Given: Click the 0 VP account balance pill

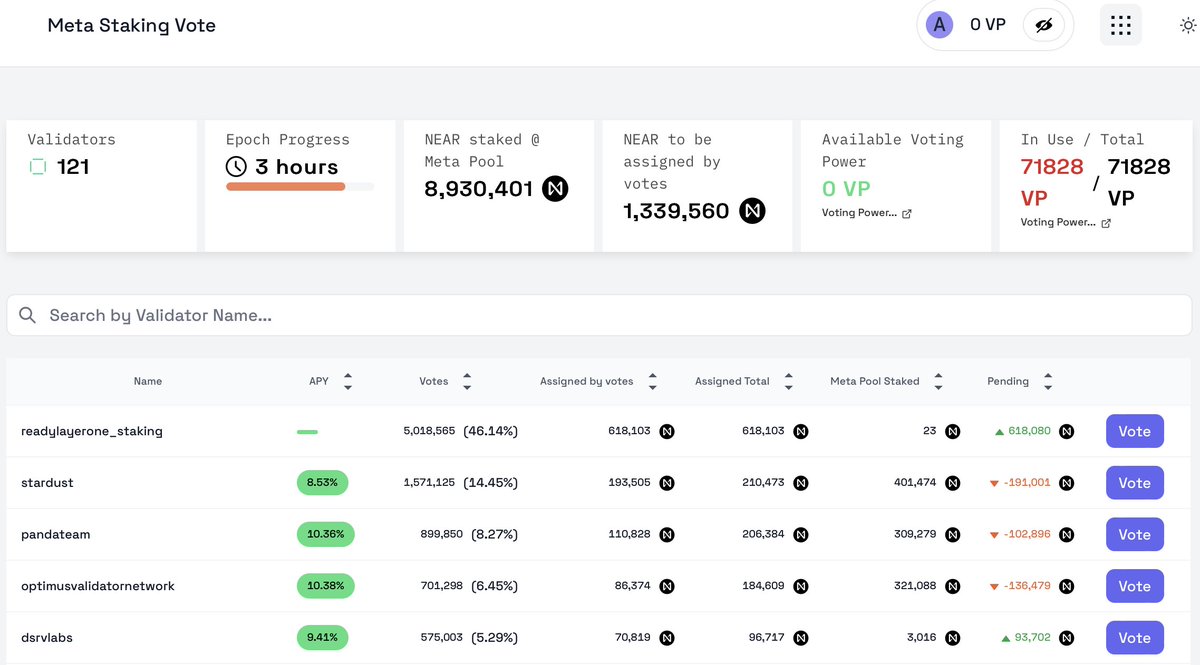Looking at the screenshot, I should [995, 25].
